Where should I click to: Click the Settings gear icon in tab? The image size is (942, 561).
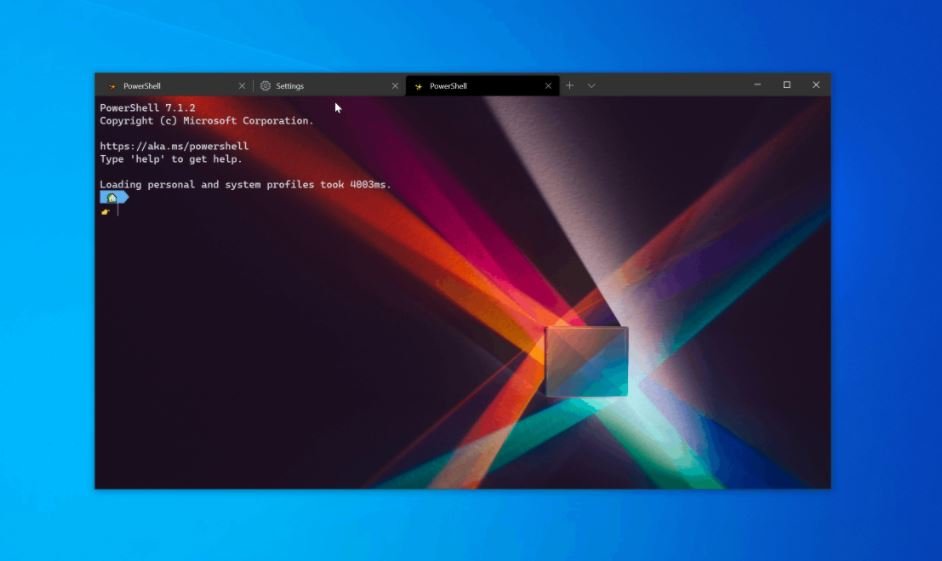[x=265, y=86]
